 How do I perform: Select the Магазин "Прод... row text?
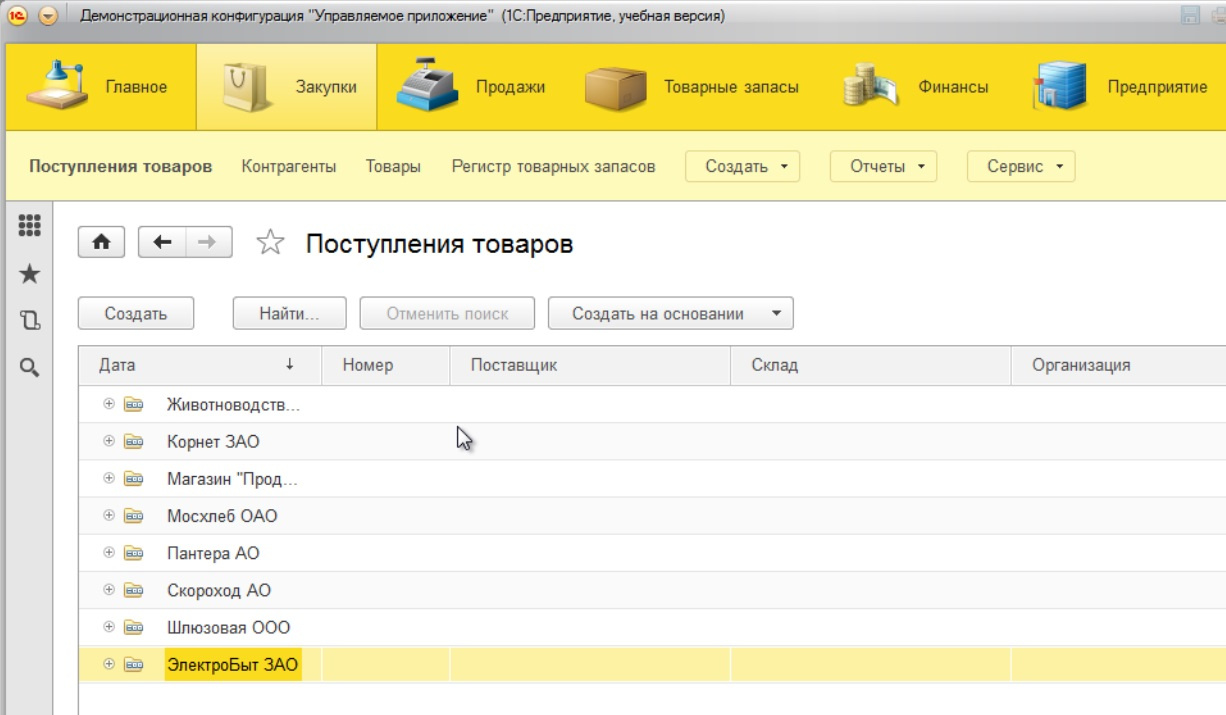pos(232,479)
